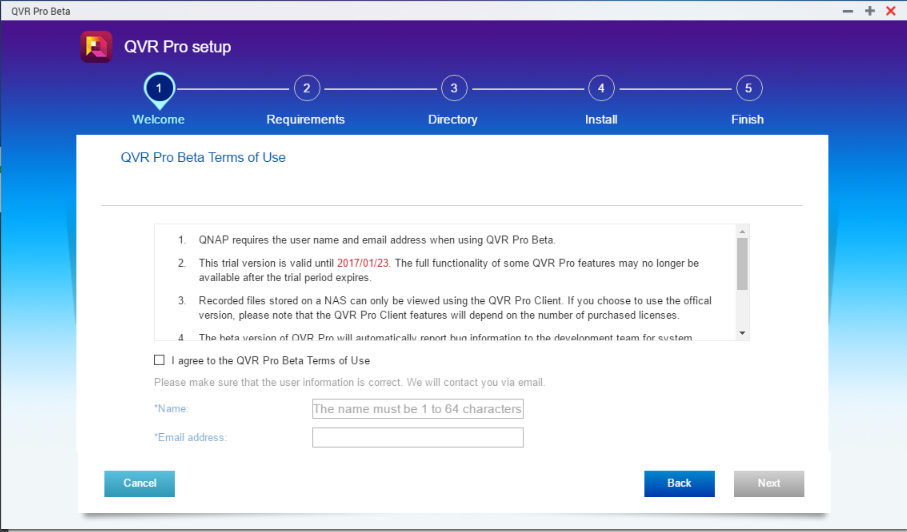The width and height of the screenshot is (907, 532).
Task: Agree to the QVR Pro Beta Terms checkbox
Action: pos(159,360)
